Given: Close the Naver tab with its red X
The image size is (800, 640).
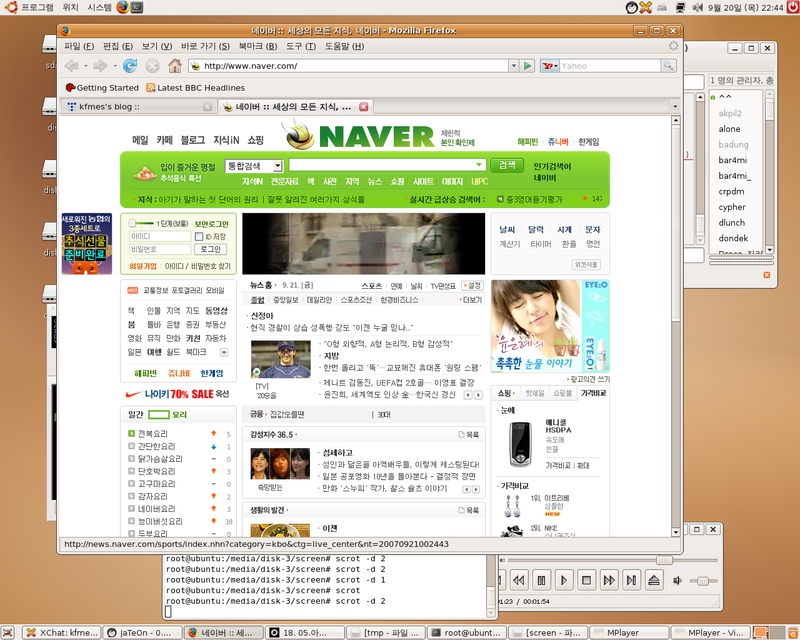Looking at the screenshot, I should click(363, 107).
